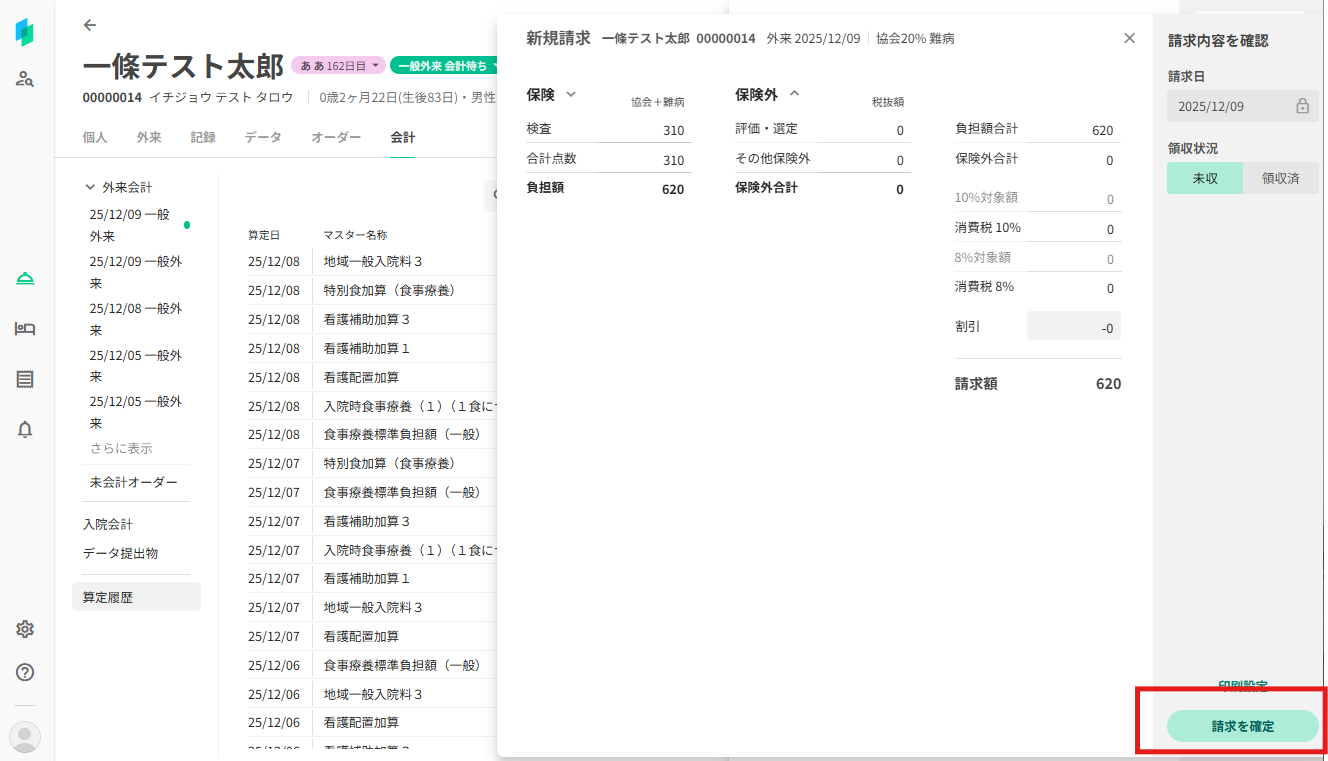Expand the 保険 section chevron
This screenshot has height=761, width=1328.
pyautogui.click(x=571, y=94)
